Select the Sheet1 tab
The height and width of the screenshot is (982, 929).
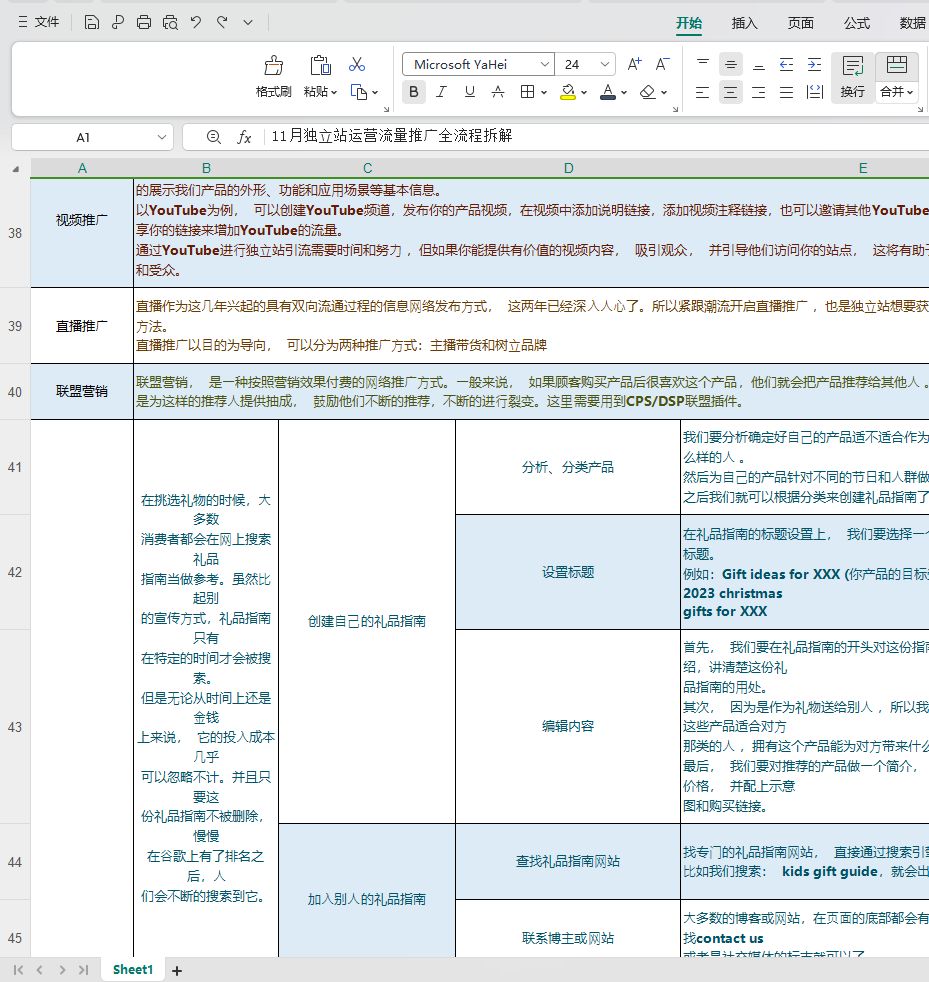pyautogui.click(x=133, y=969)
